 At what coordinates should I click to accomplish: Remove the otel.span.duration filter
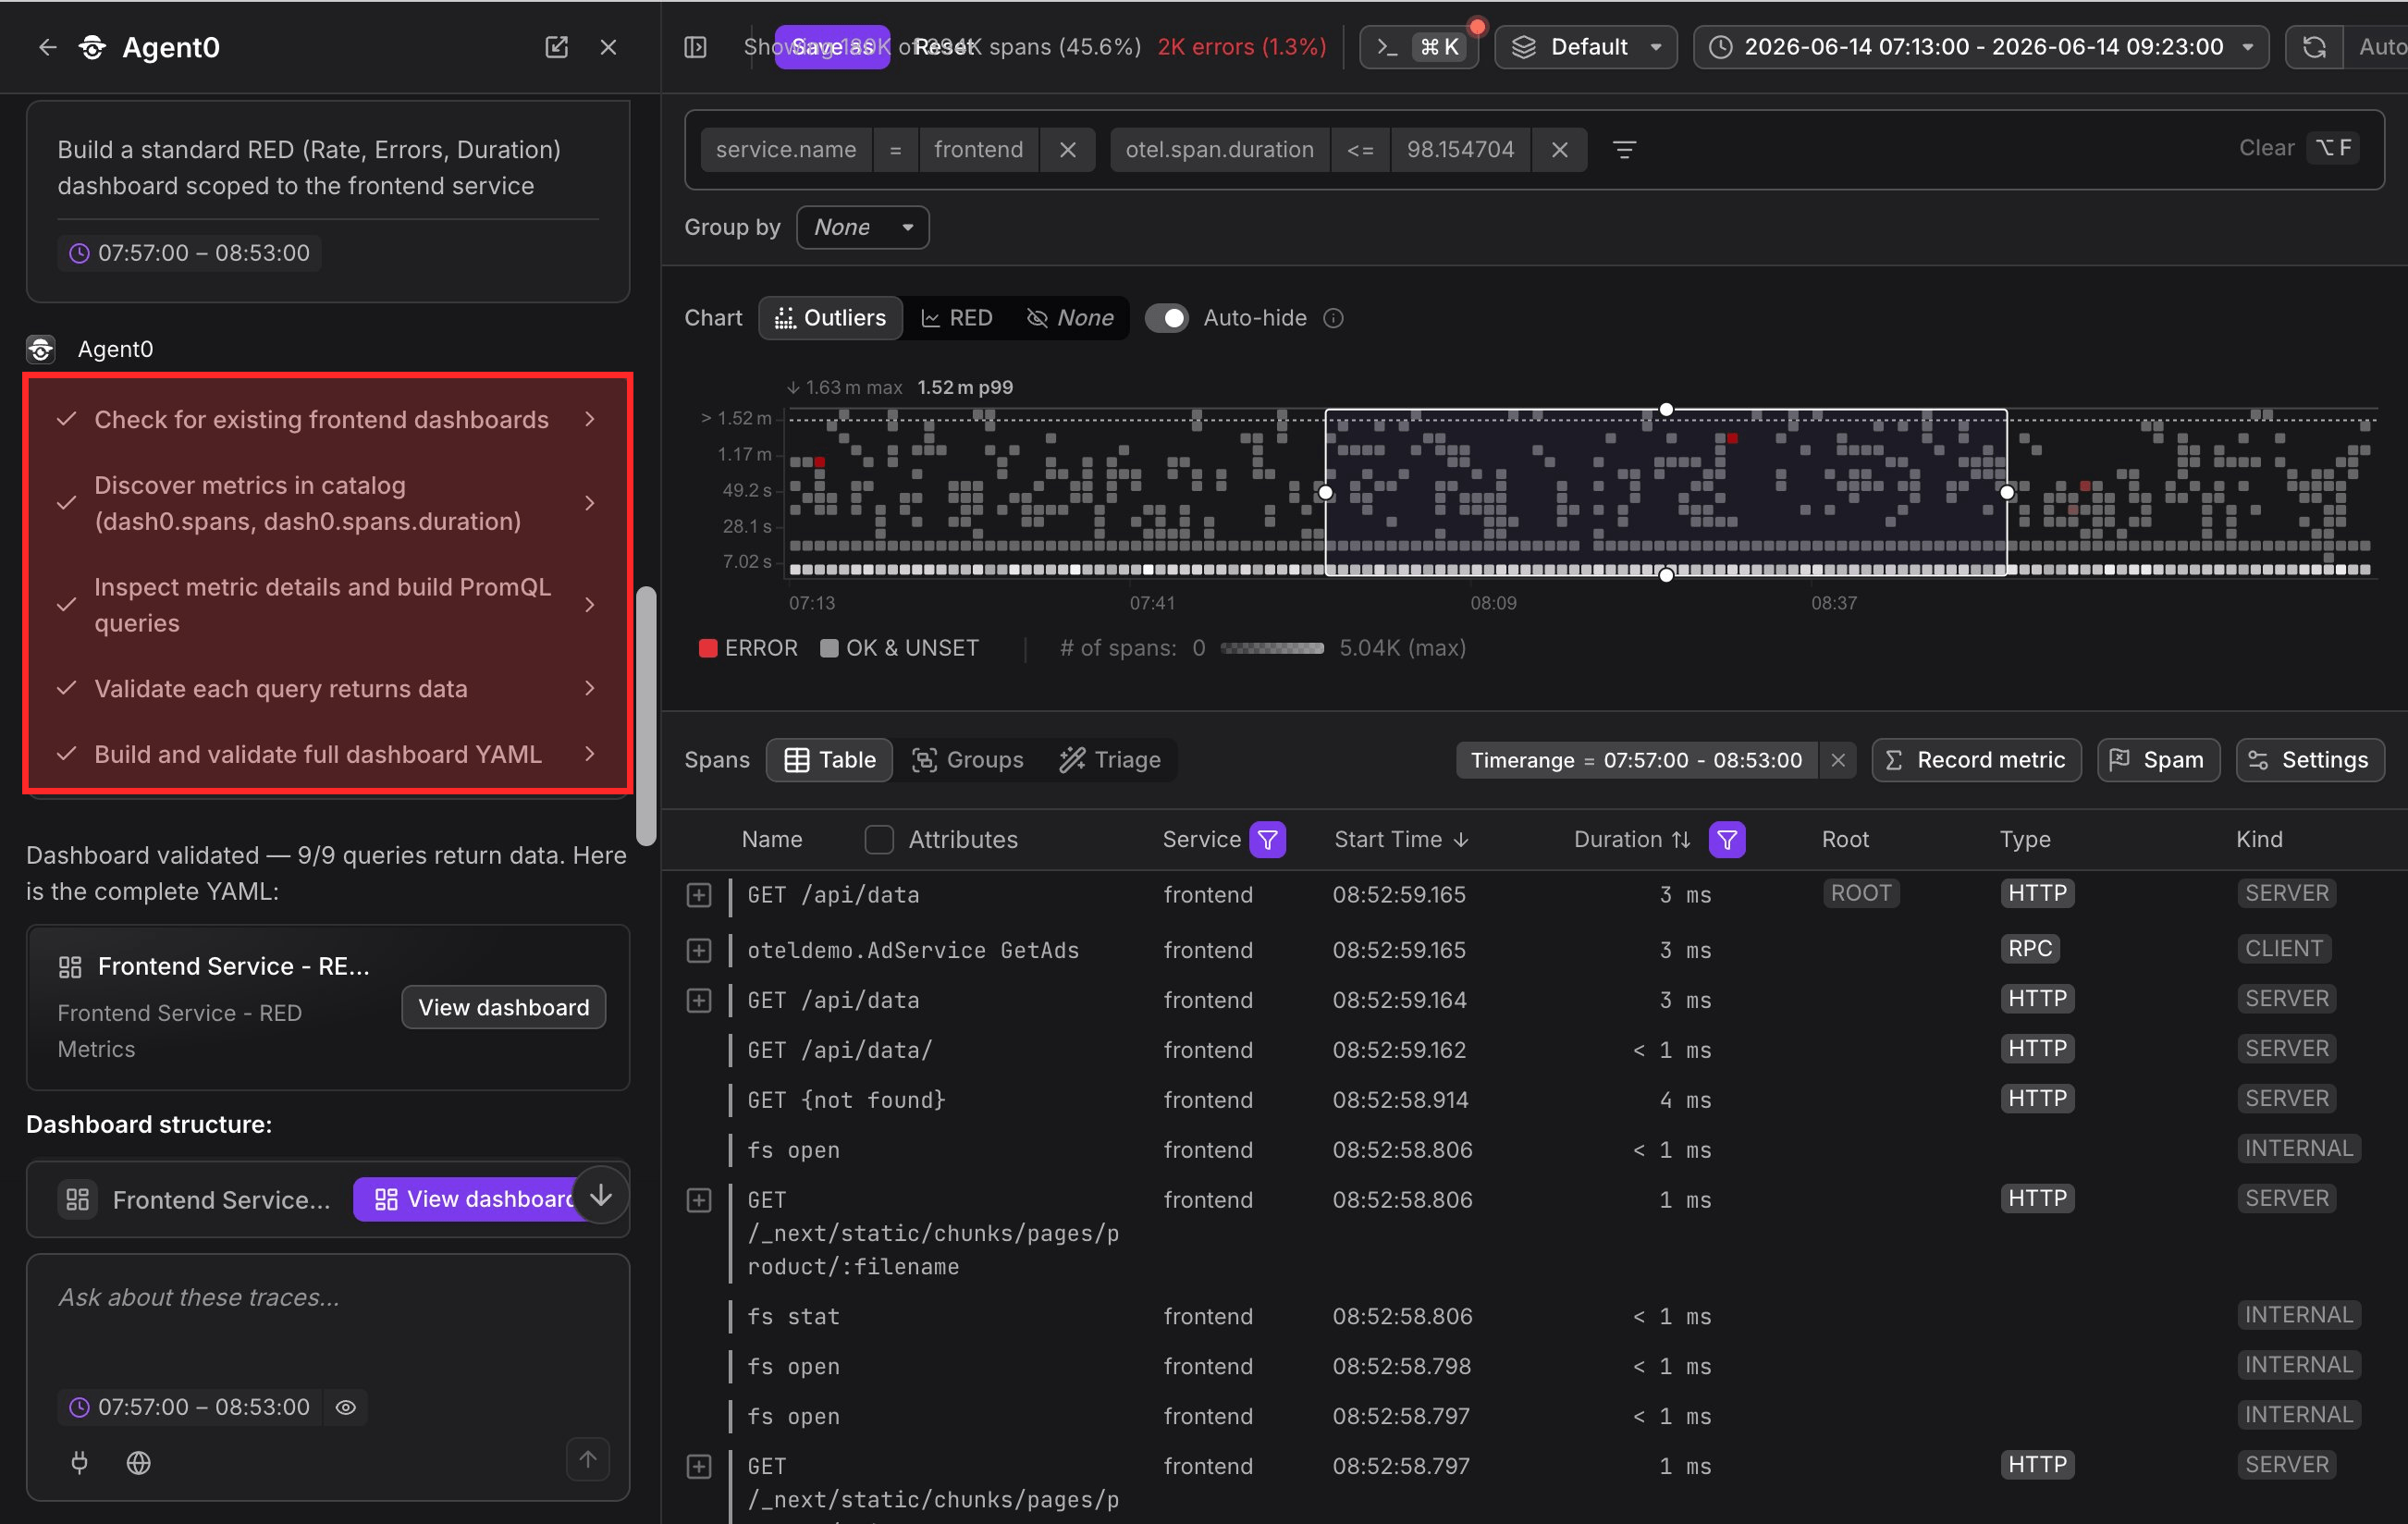coord(1559,149)
